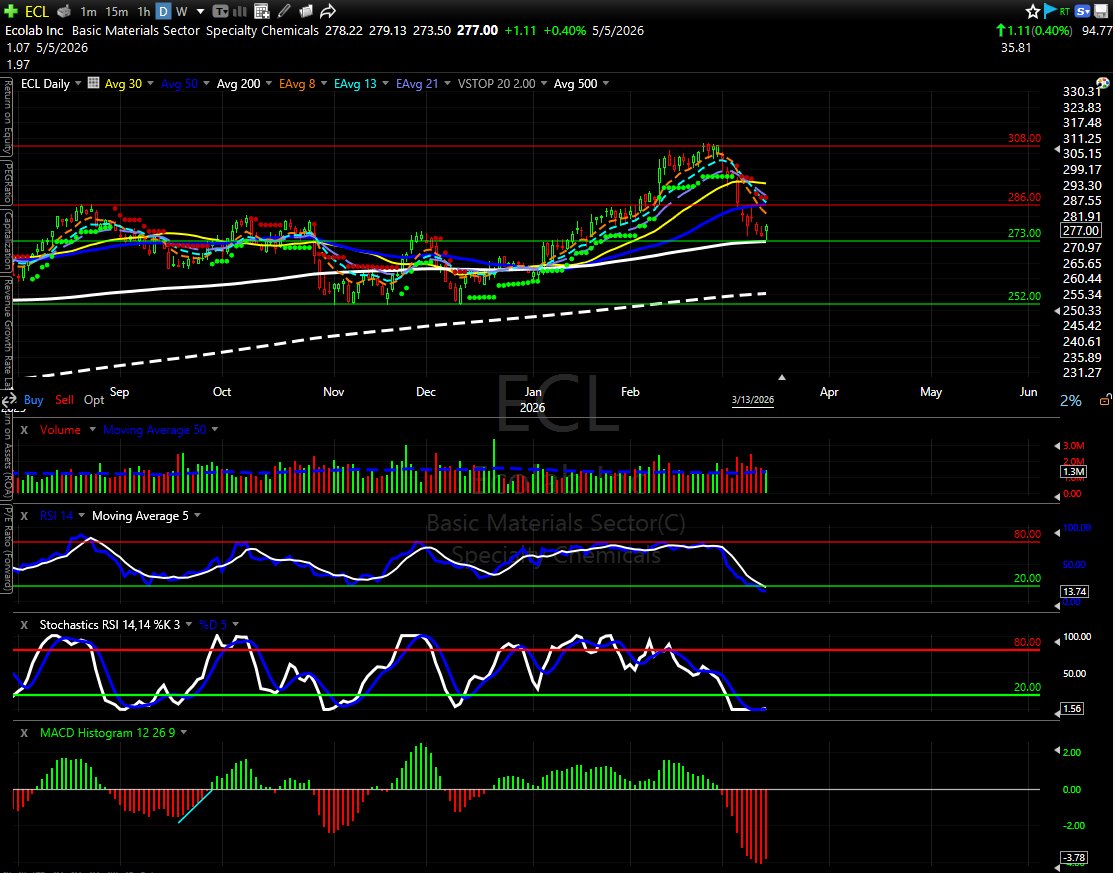
Task: Click the Buy button
Action: pos(33,400)
